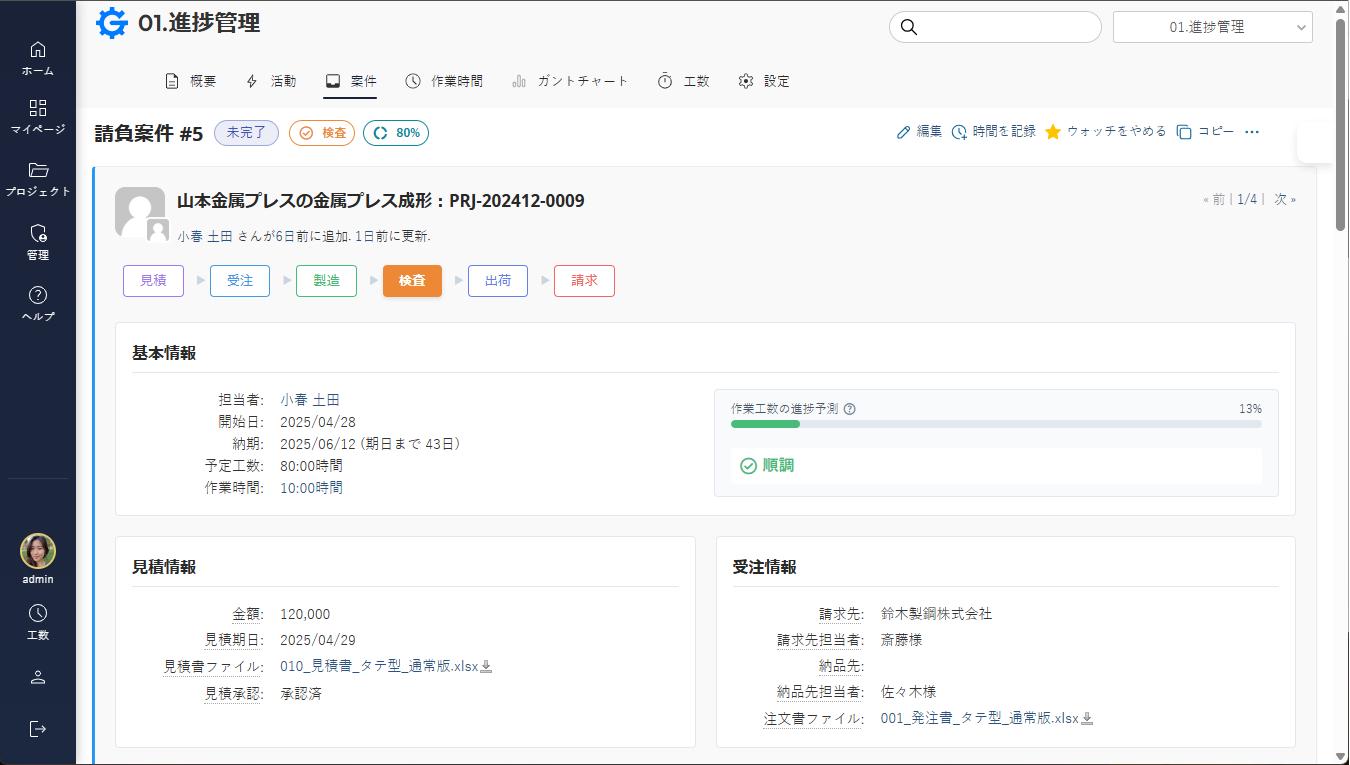Toggle the ウォッチをやめる star watch
The width and height of the screenshot is (1350, 765).
pyautogui.click(x=1053, y=132)
